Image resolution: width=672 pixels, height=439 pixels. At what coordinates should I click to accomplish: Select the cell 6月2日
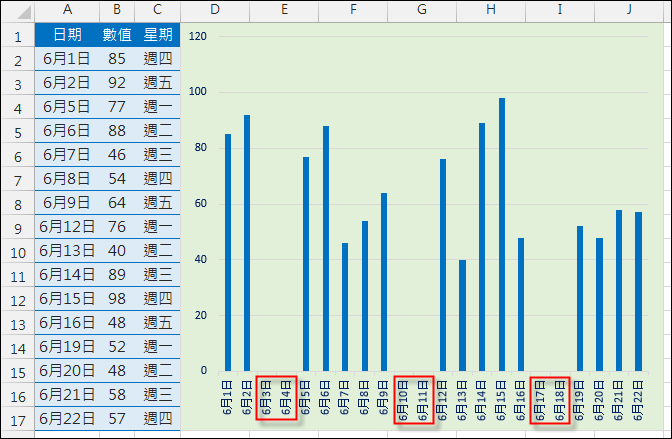(67, 83)
